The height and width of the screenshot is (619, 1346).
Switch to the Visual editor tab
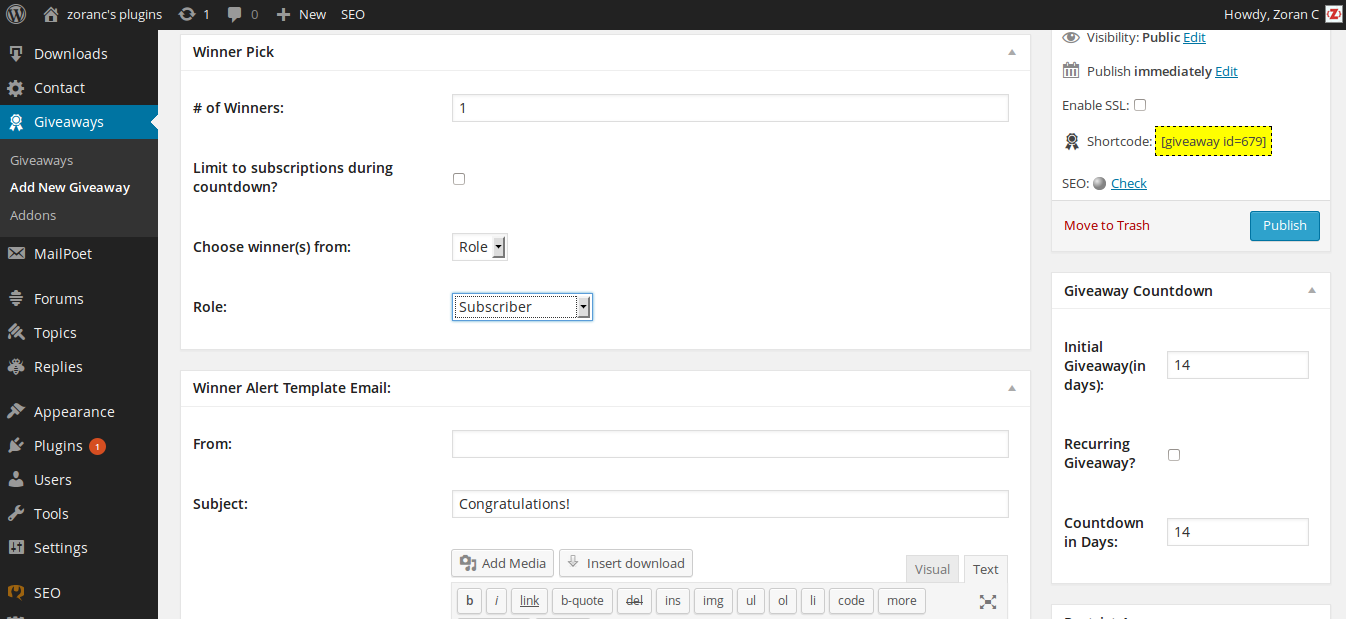click(932, 570)
